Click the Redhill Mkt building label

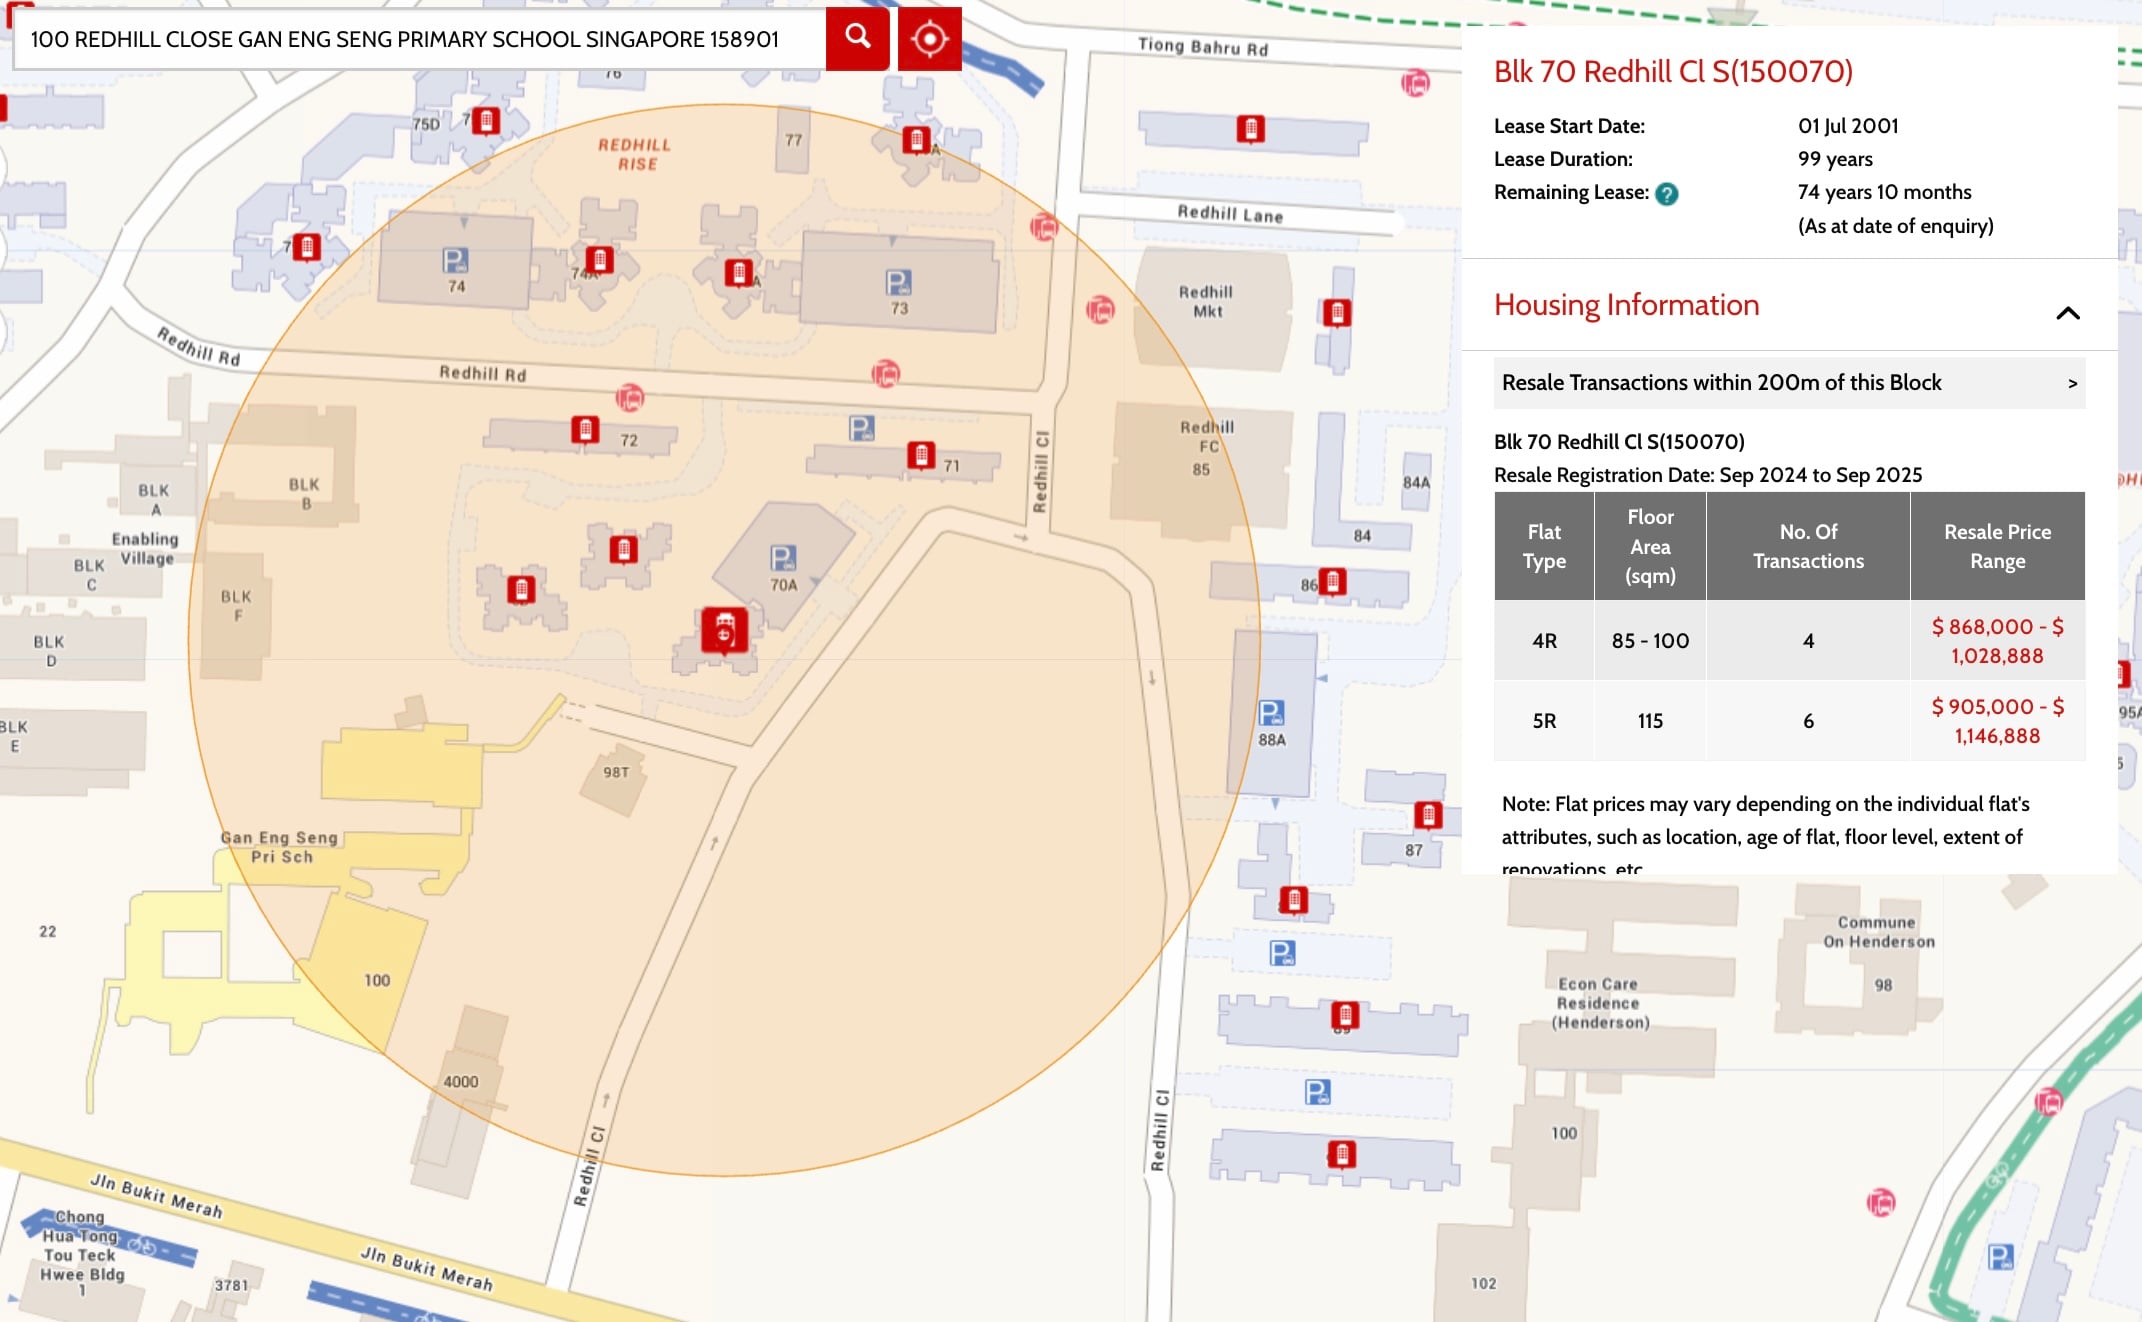pos(1206,301)
